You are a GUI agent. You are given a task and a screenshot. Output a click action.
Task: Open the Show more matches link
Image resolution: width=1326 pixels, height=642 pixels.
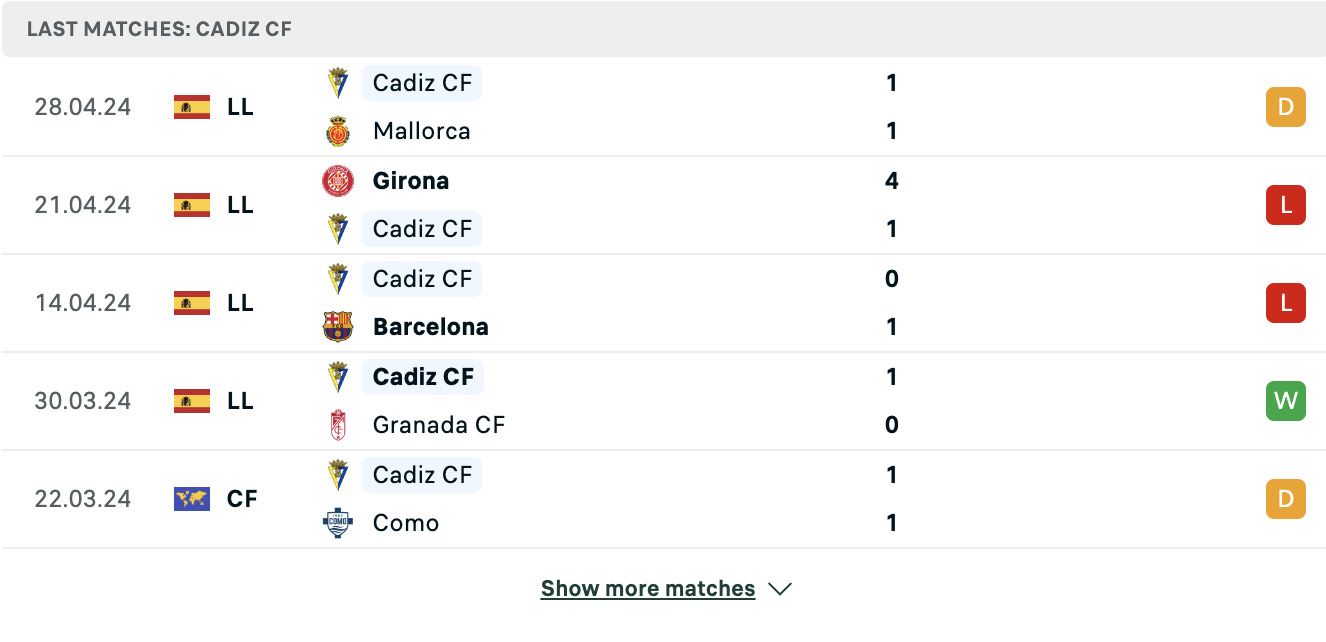648,589
